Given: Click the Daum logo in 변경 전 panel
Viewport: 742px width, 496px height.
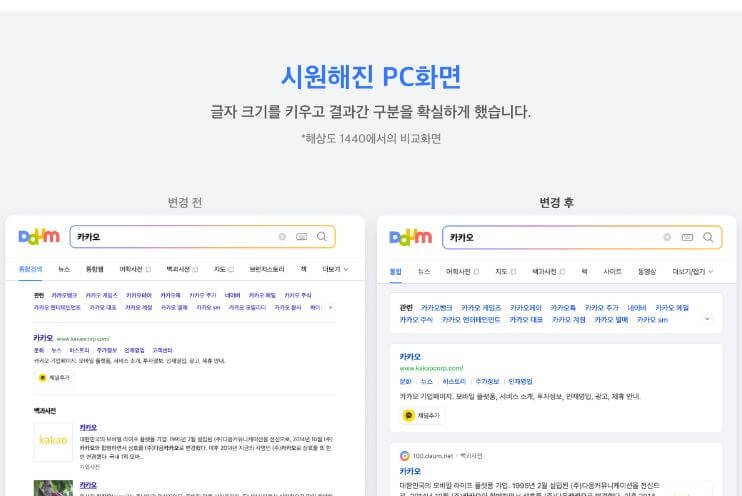Looking at the screenshot, I should click(x=39, y=236).
